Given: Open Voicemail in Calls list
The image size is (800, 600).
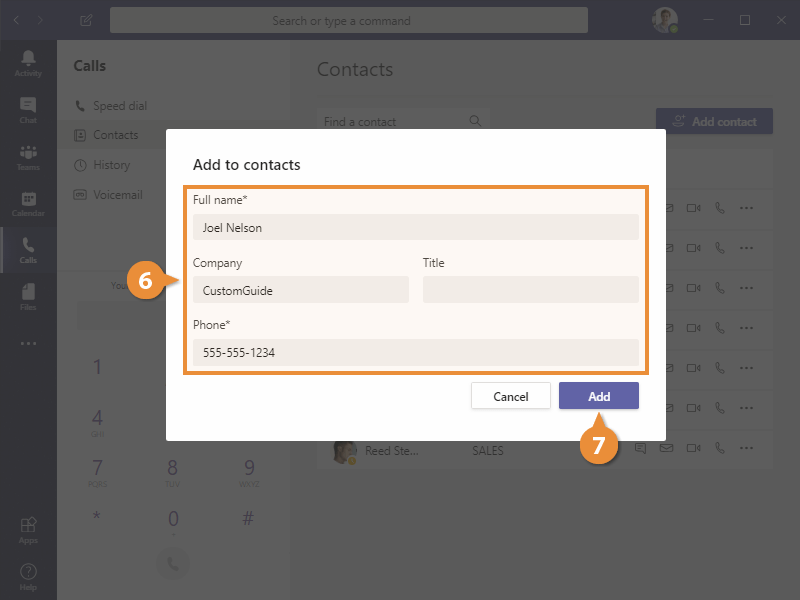Looking at the screenshot, I should pyautogui.click(x=117, y=195).
